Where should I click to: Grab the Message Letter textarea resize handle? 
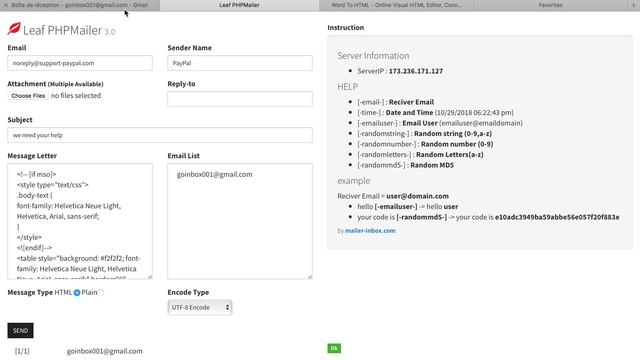click(x=150, y=277)
